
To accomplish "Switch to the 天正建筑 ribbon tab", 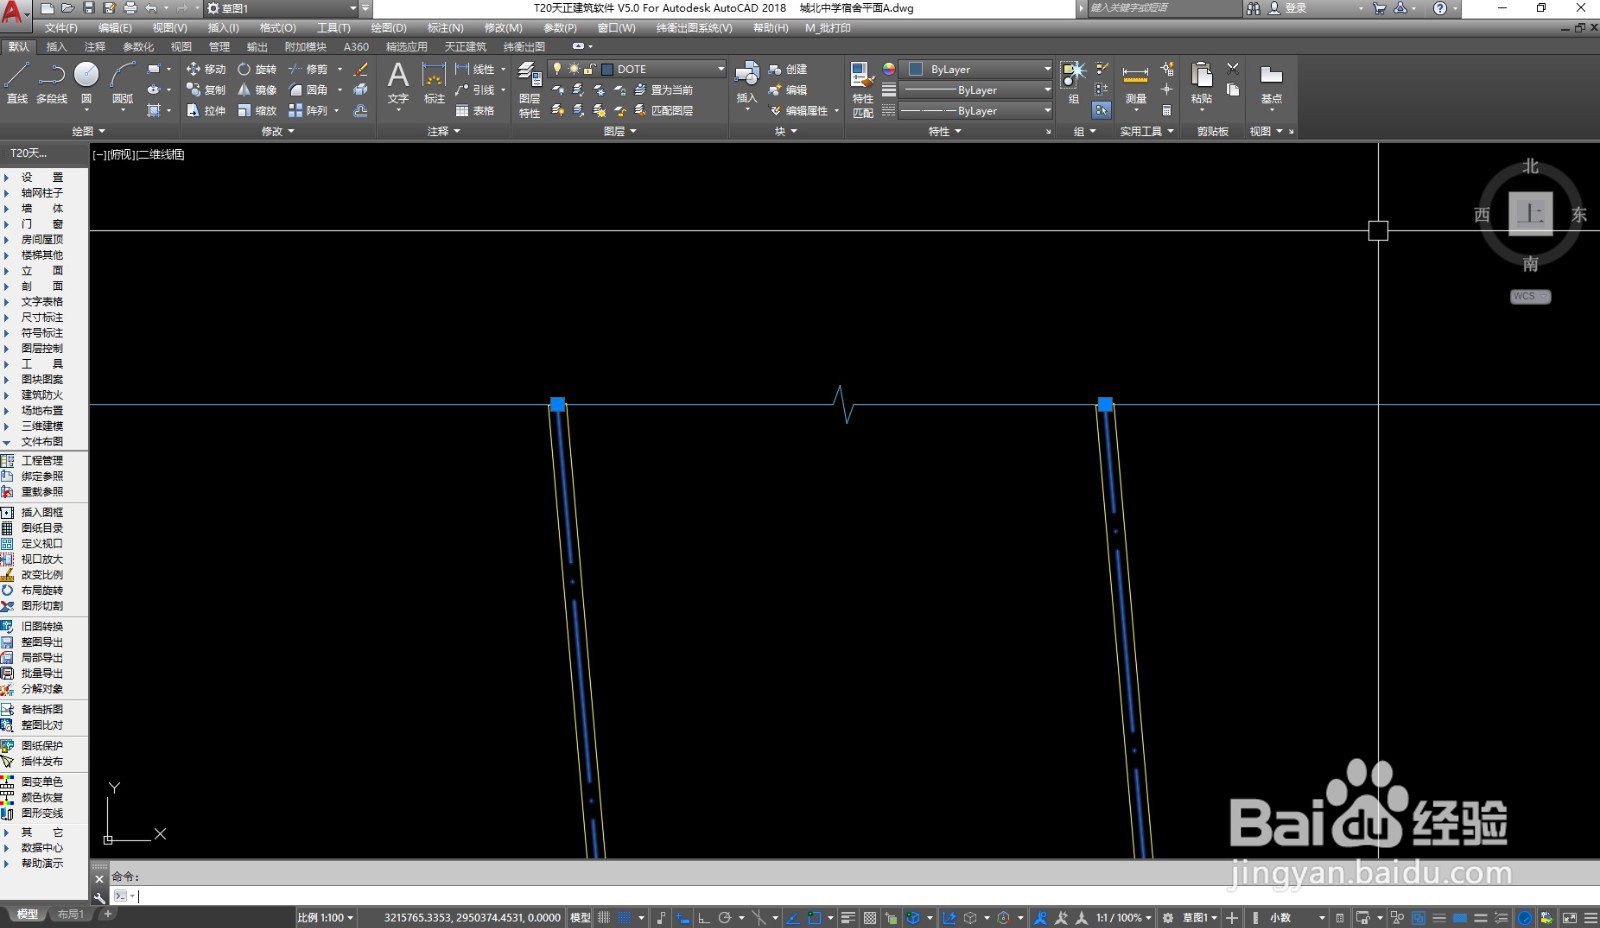I will [x=465, y=47].
